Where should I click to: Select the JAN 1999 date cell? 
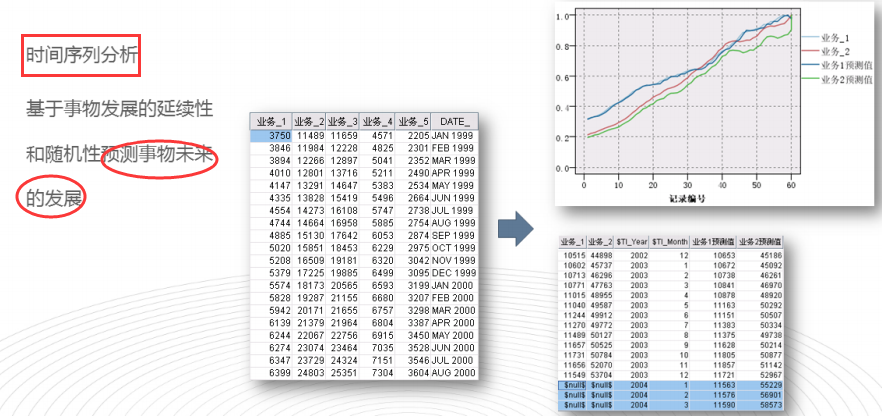tap(453, 135)
